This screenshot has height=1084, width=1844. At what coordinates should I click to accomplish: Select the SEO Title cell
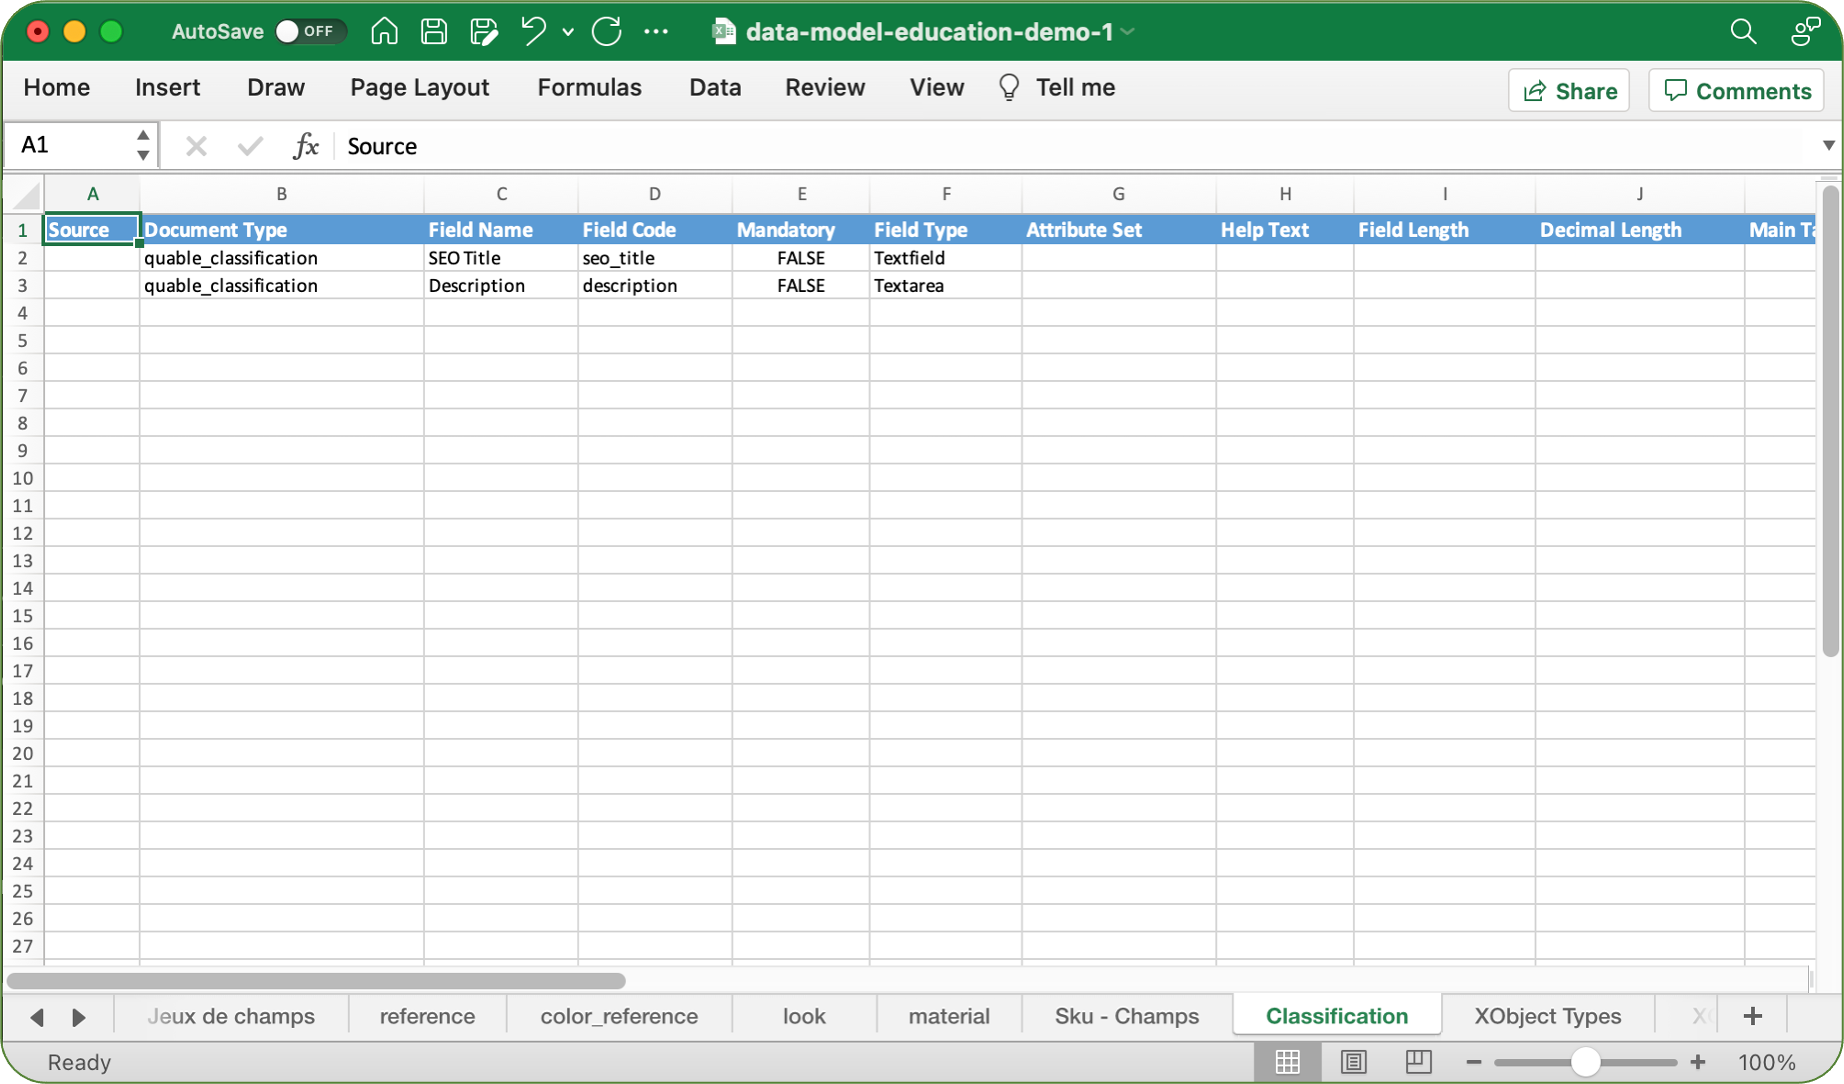click(x=500, y=258)
